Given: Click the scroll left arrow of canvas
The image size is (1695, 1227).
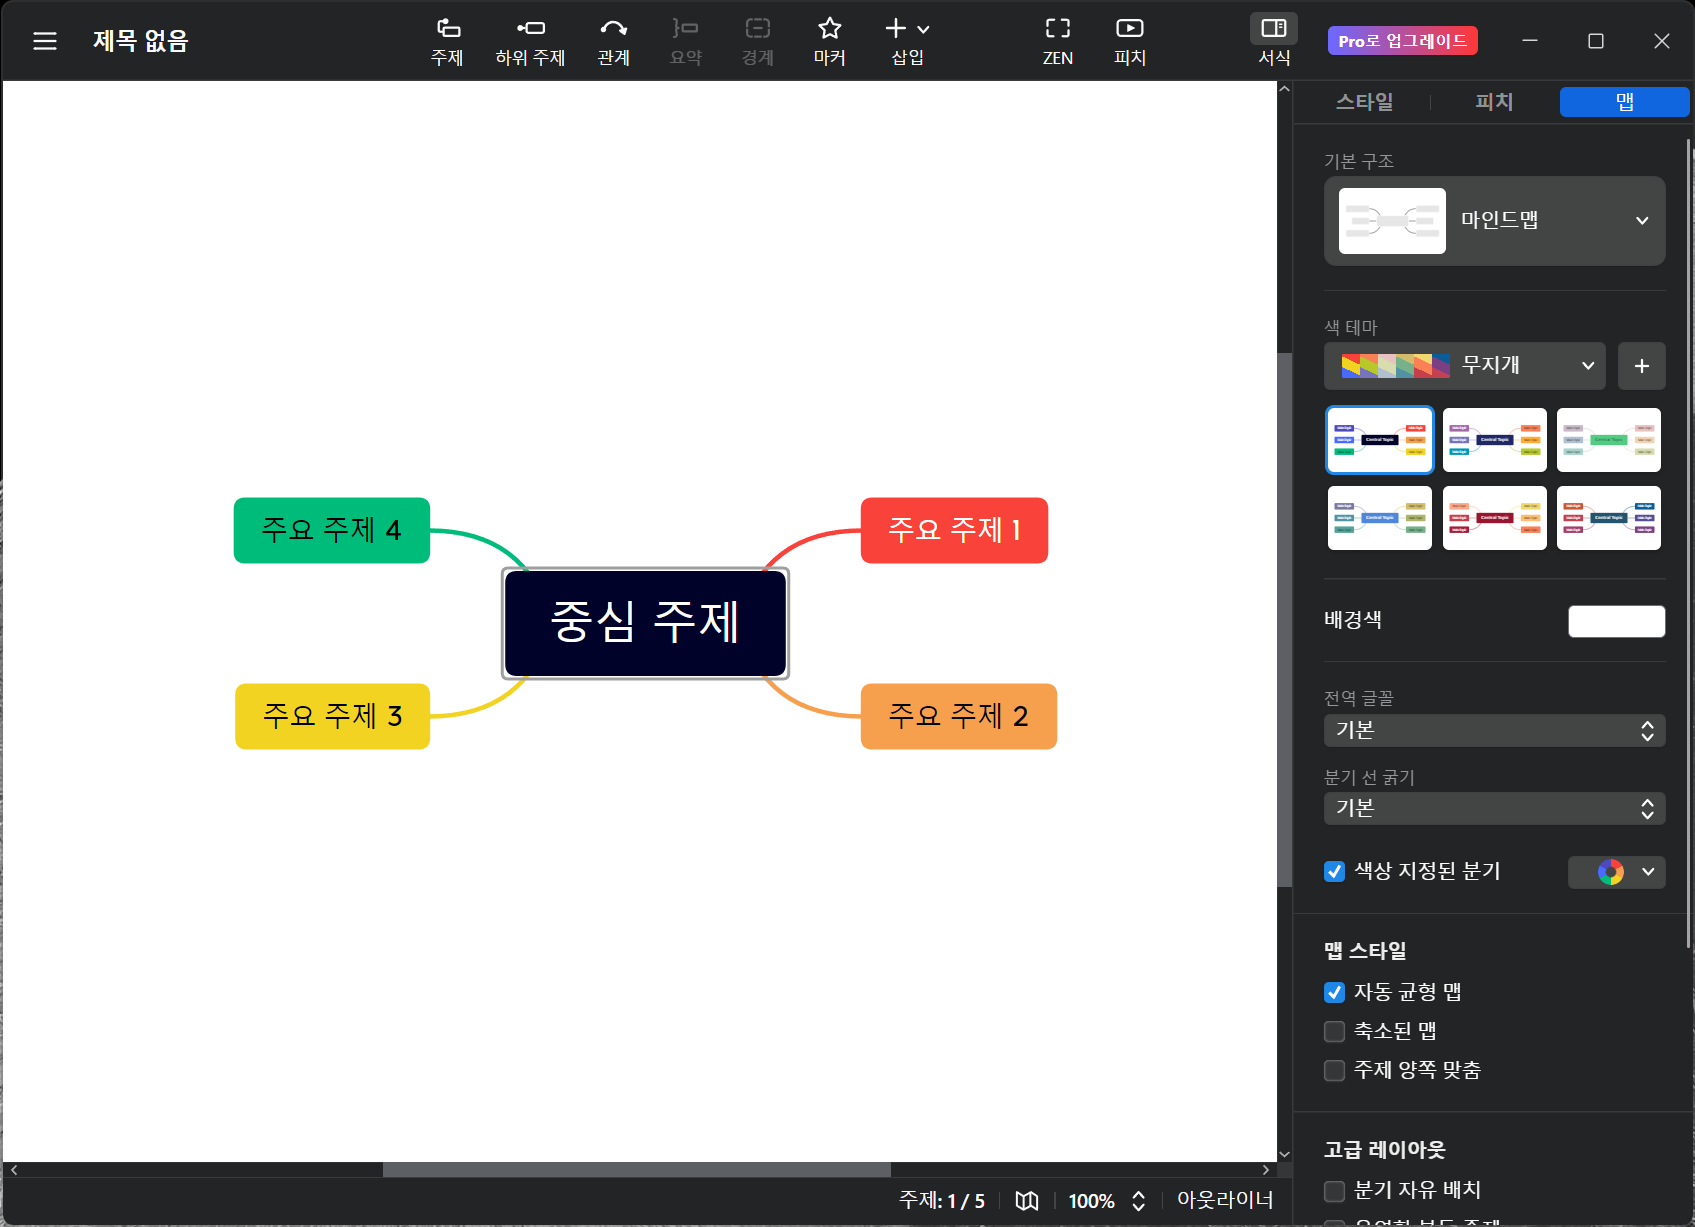Looking at the screenshot, I should (x=13, y=1169).
